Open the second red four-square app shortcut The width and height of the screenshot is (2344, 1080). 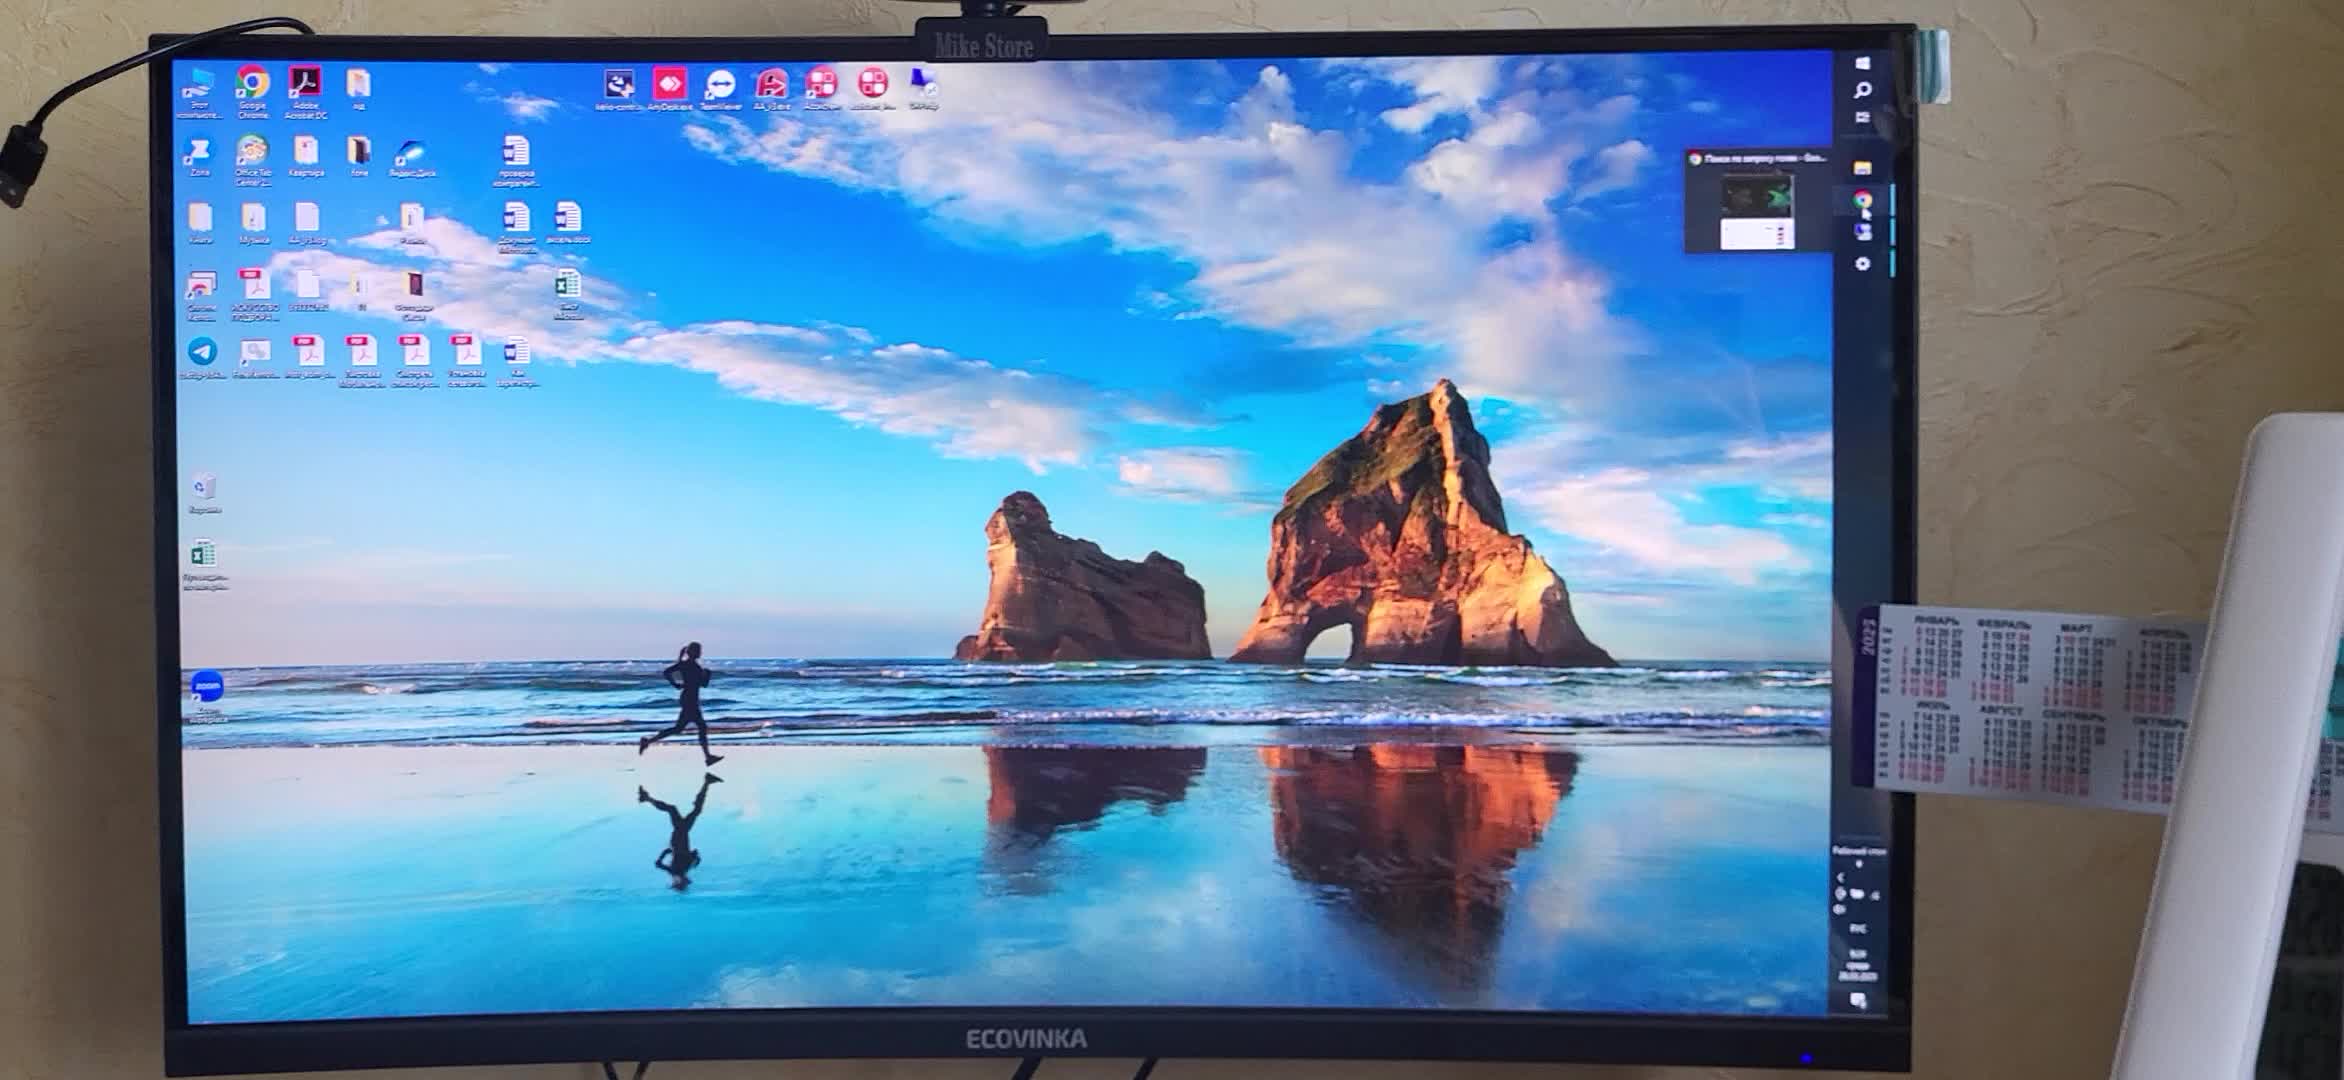tap(873, 88)
